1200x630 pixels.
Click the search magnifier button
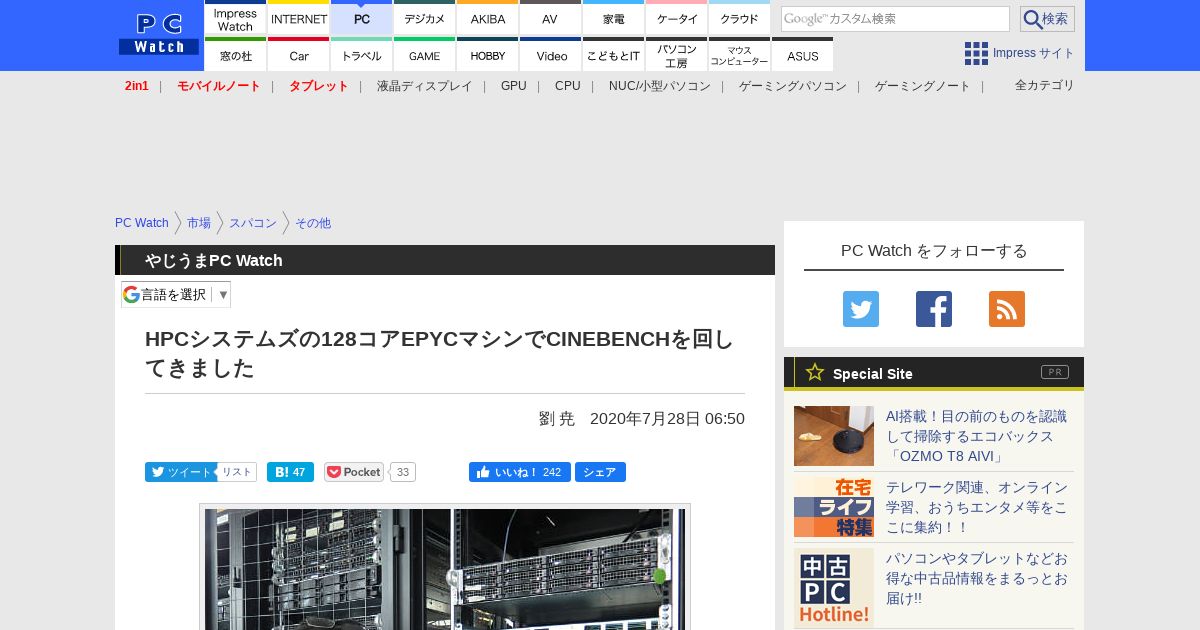[1046, 19]
